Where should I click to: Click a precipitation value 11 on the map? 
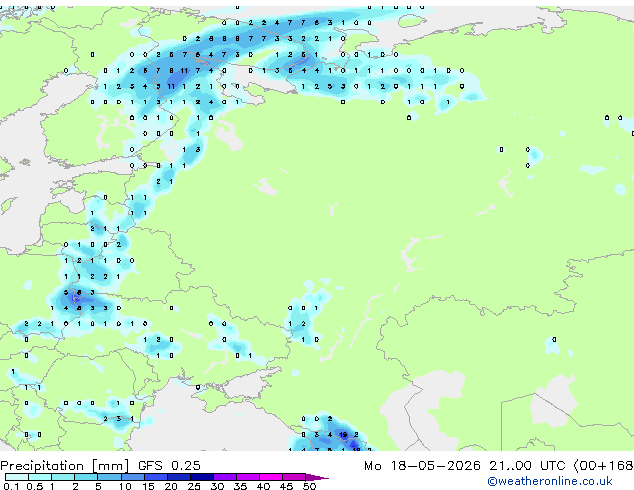(x=184, y=70)
